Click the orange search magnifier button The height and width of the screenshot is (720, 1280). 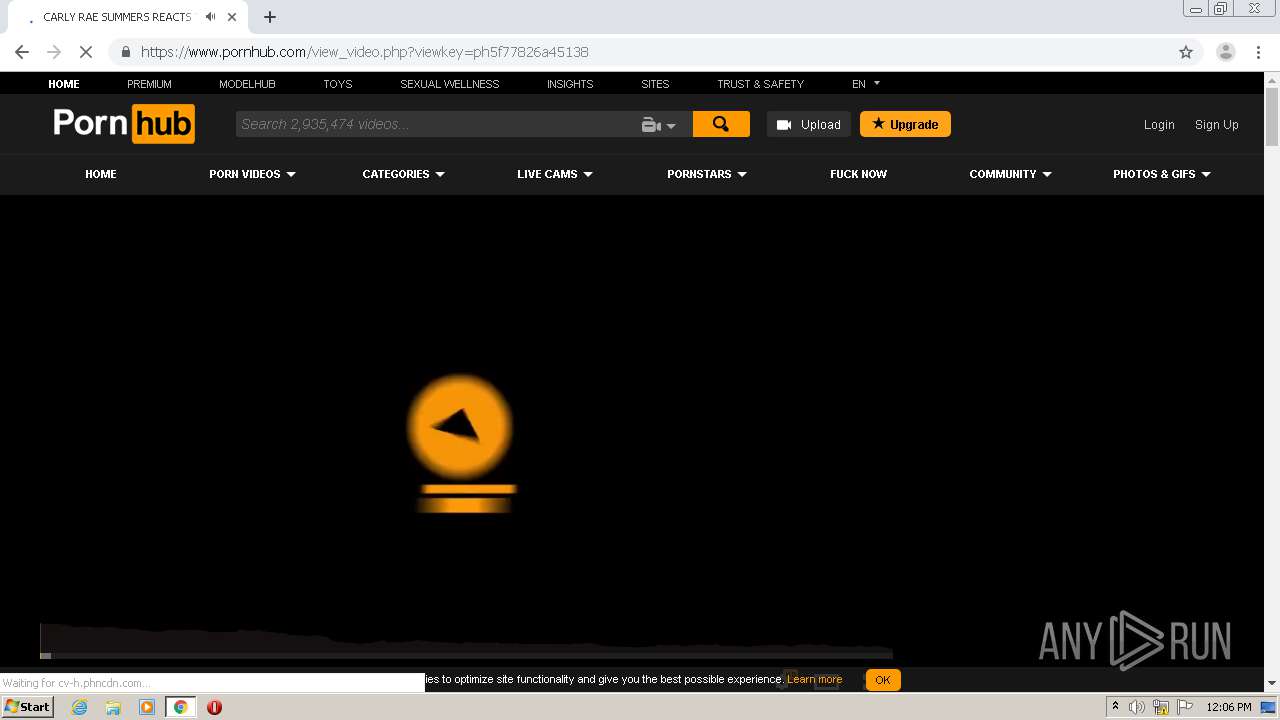721,124
